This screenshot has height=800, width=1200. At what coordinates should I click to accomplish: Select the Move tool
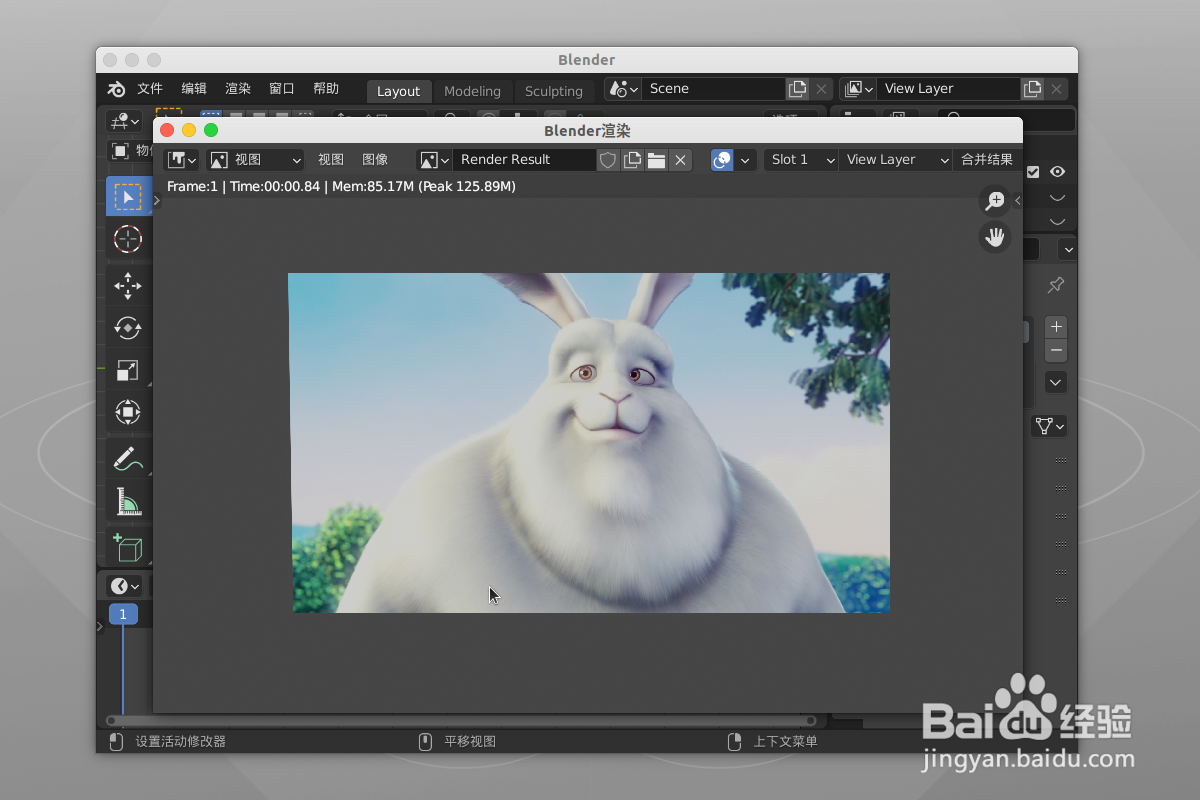pos(128,287)
